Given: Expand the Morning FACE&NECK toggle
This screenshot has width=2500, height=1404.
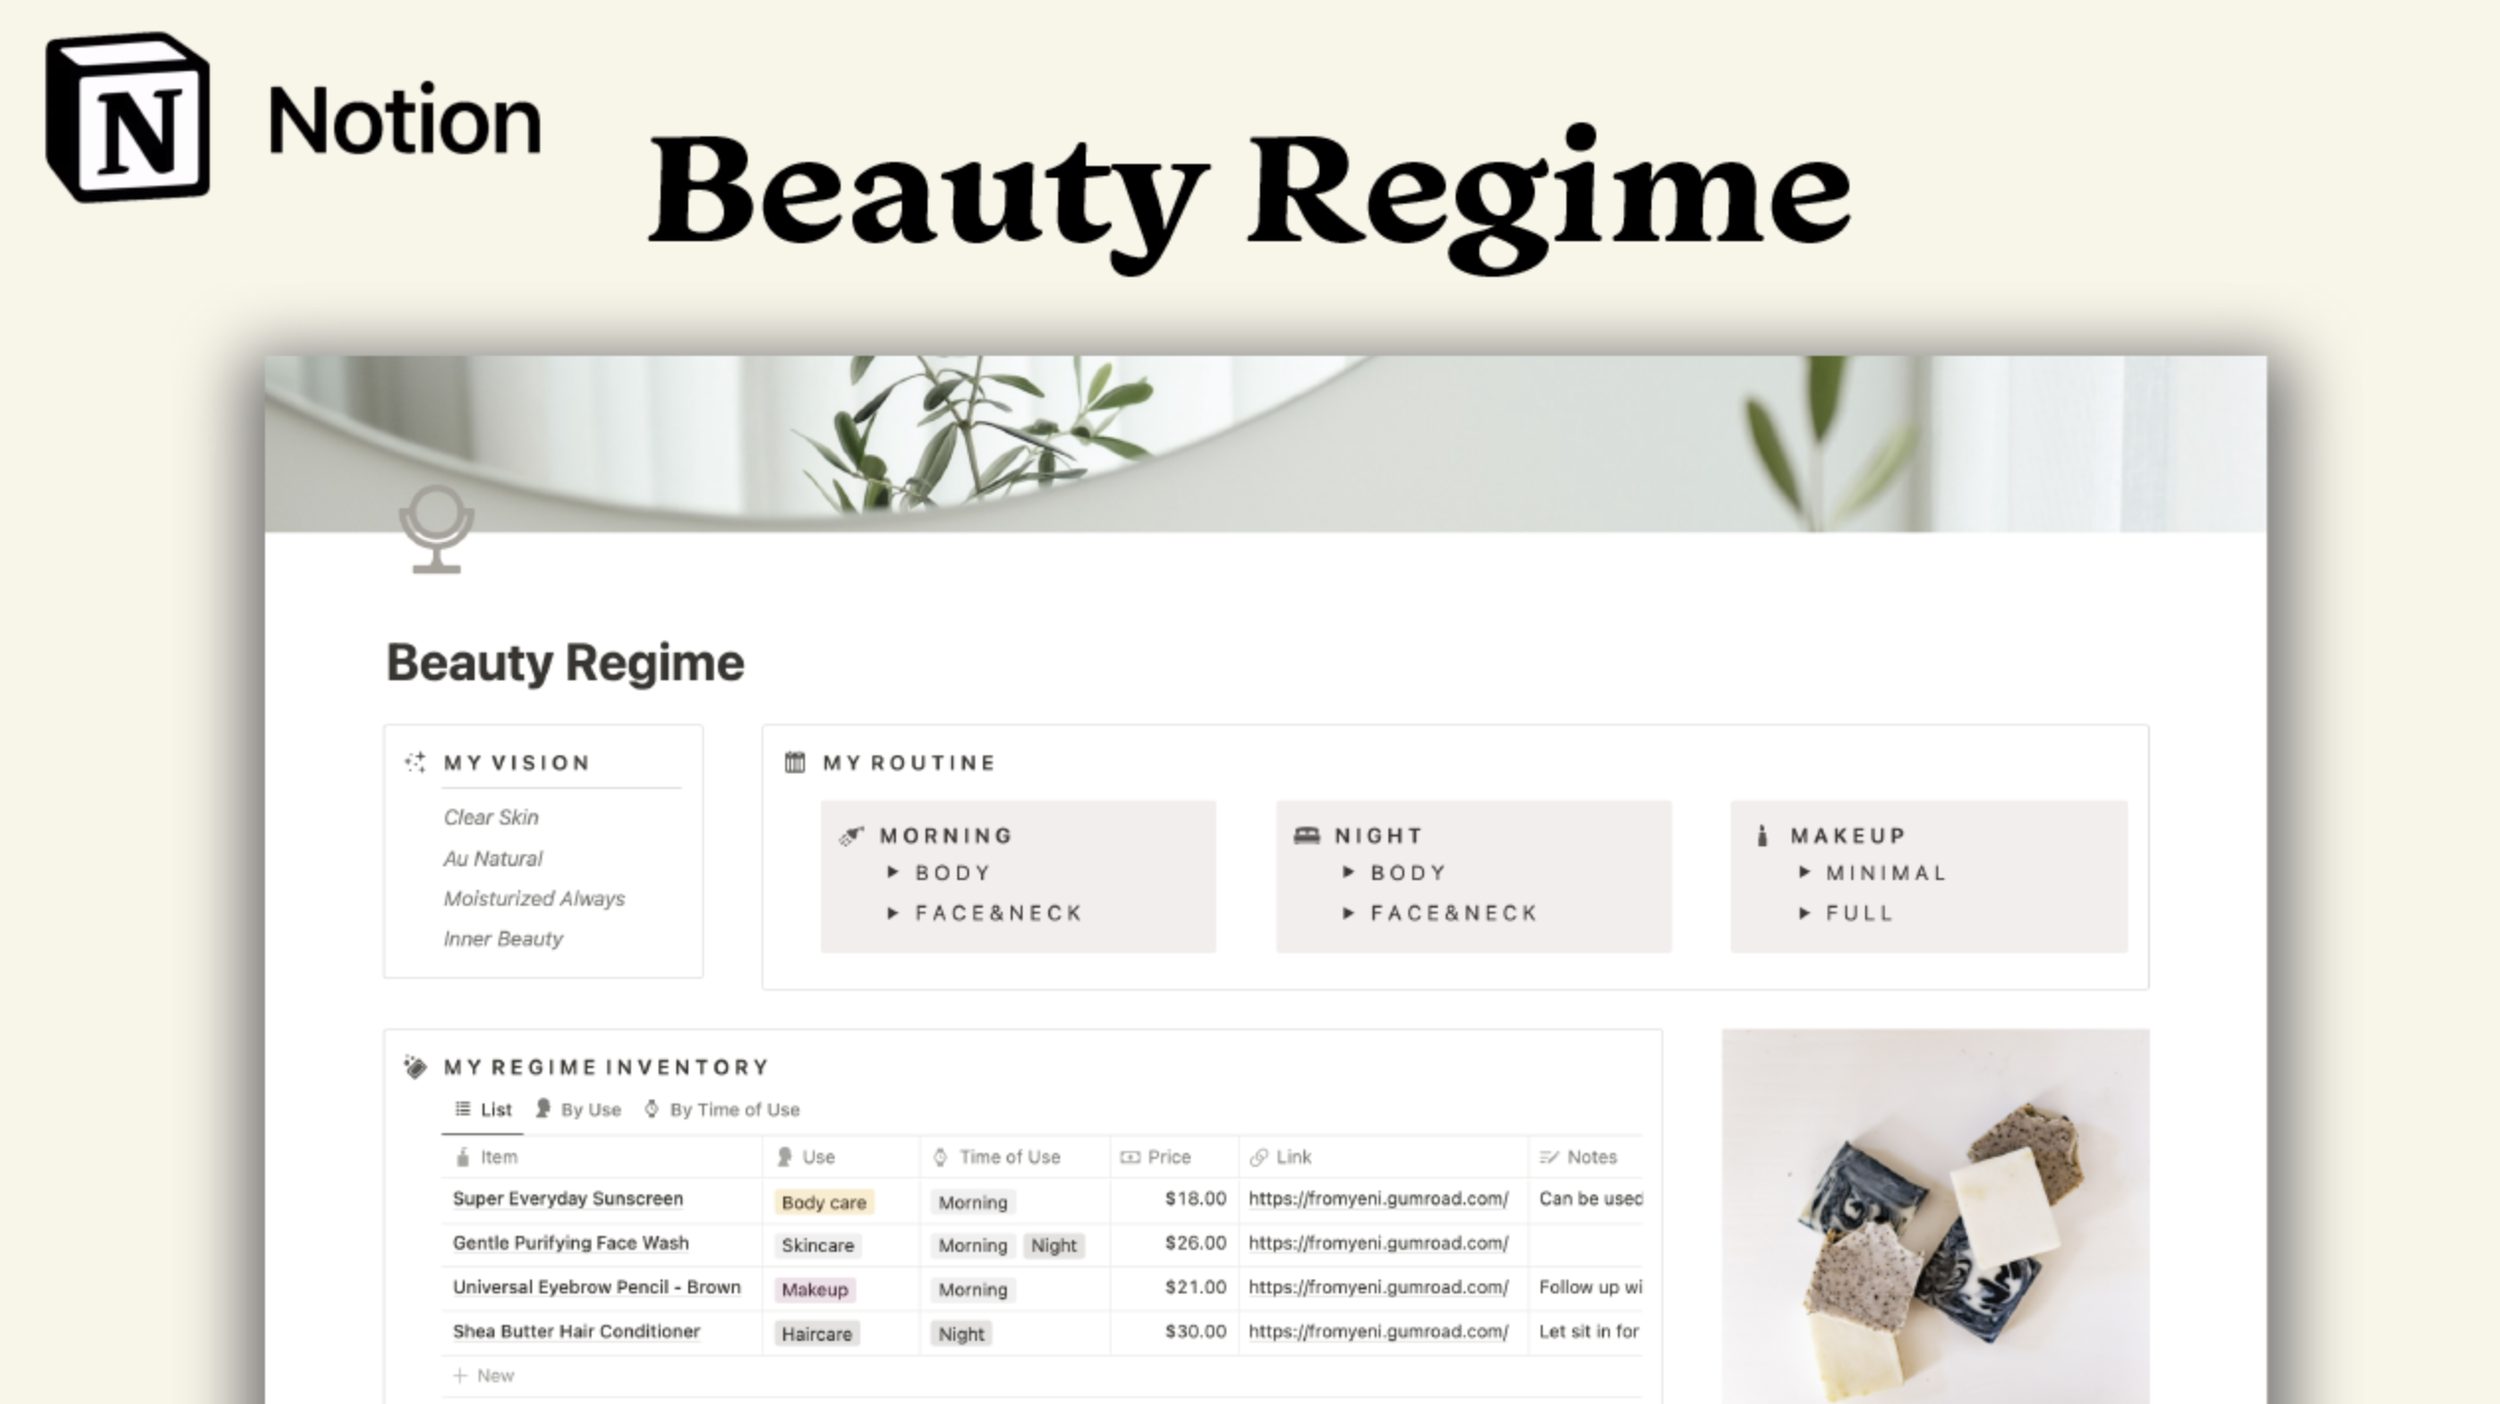Looking at the screenshot, I should 893,913.
